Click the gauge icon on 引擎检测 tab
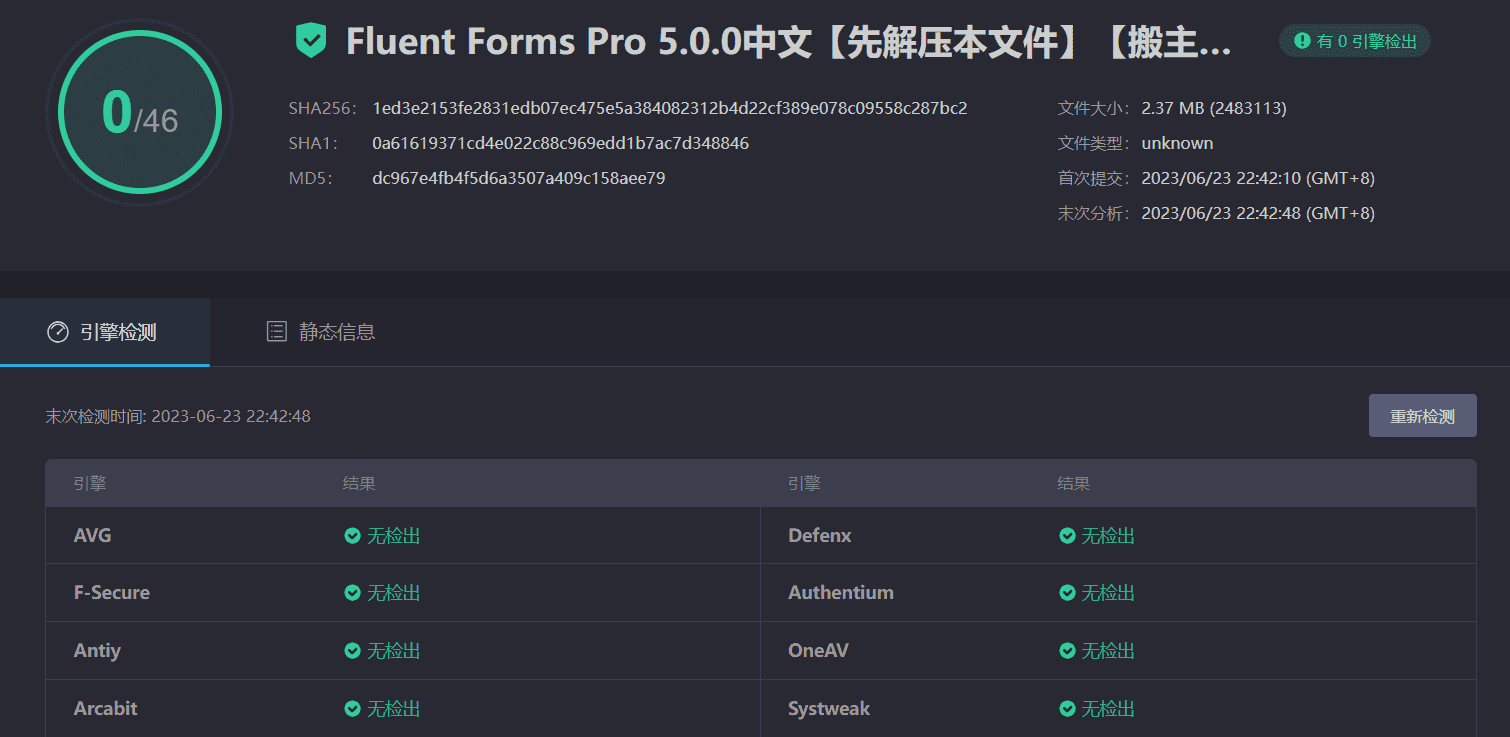 58,332
